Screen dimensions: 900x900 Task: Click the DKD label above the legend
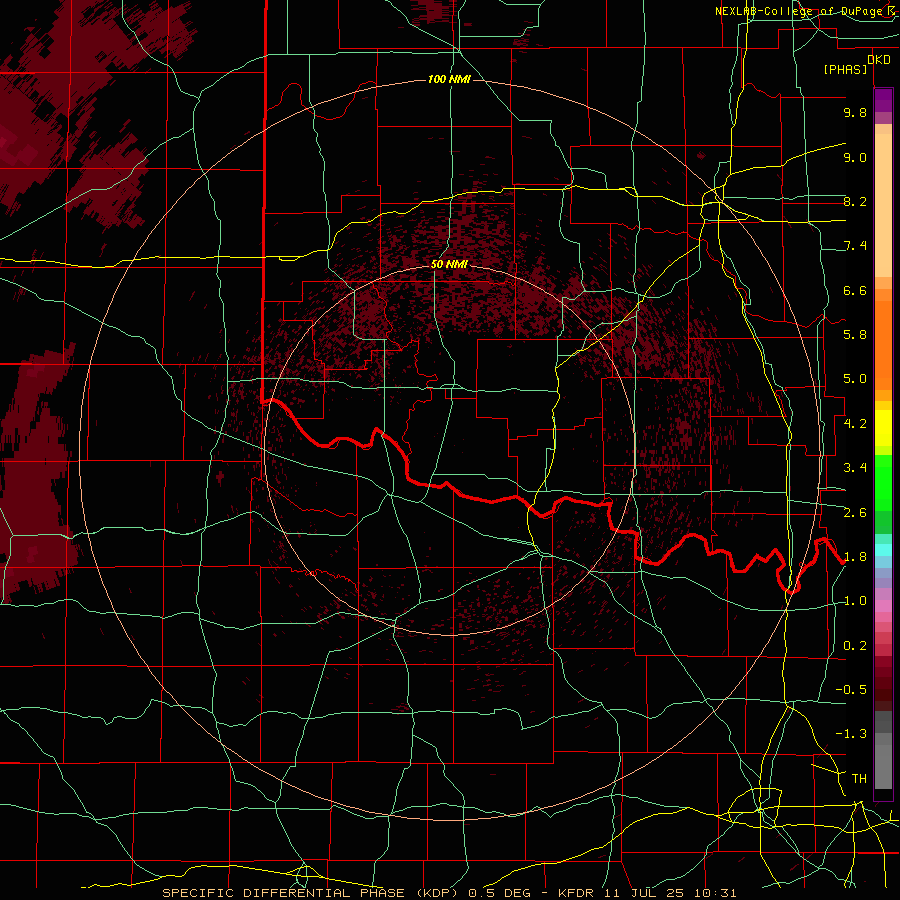(879, 60)
